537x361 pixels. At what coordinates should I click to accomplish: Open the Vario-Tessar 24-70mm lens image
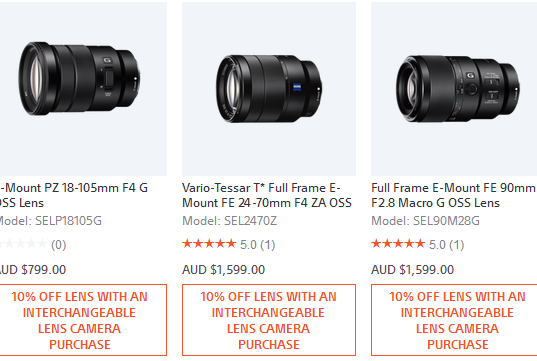269,89
